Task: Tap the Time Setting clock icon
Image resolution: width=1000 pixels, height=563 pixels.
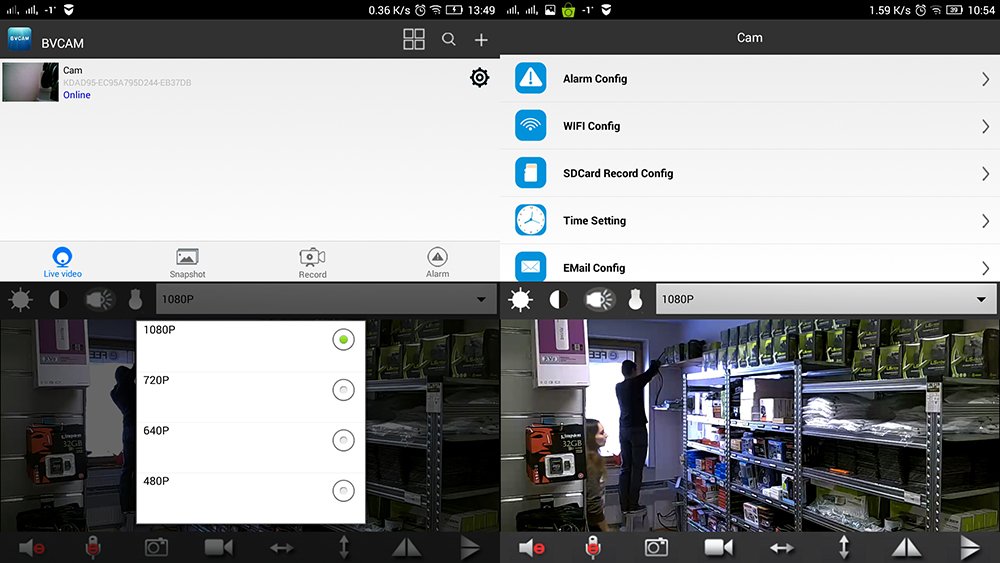Action: pyautogui.click(x=531, y=220)
